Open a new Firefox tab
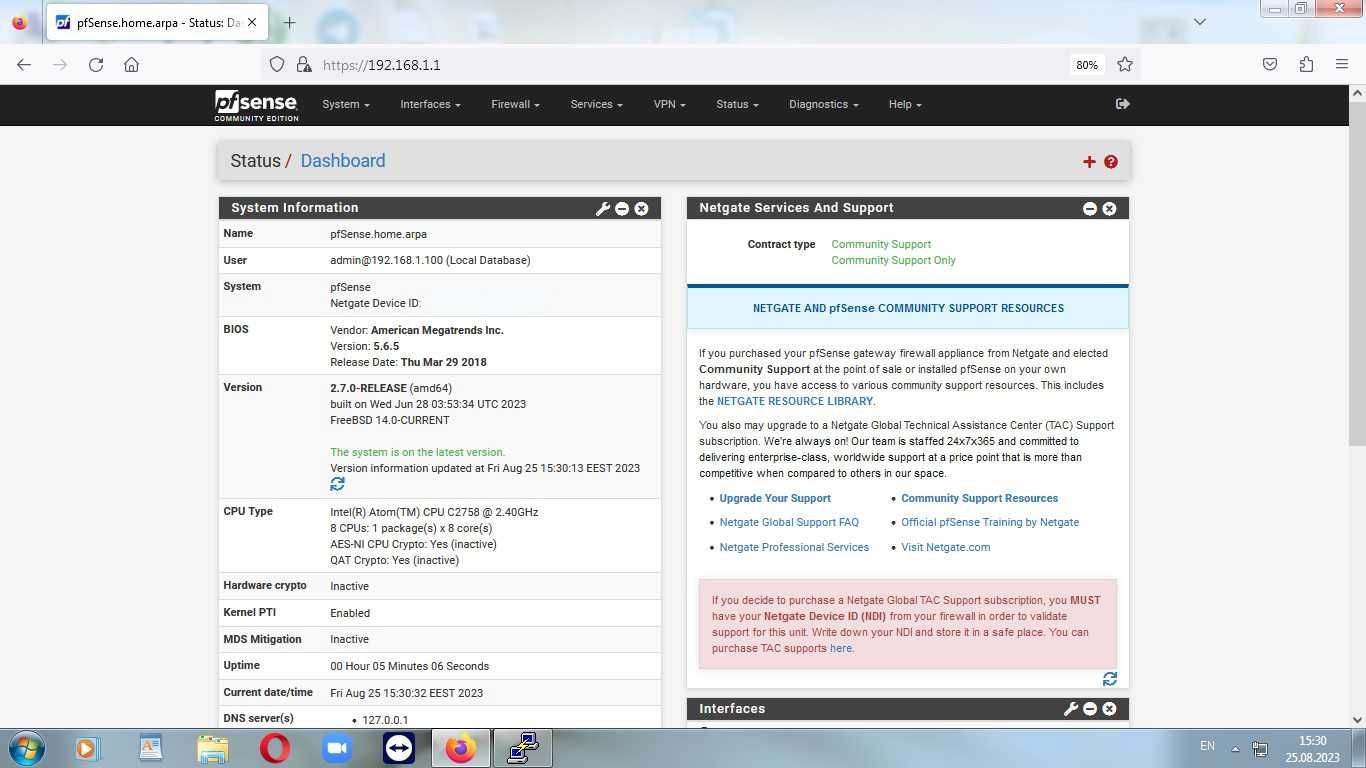Viewport: 1366px width, 768px height. click(x=289, y=22)
